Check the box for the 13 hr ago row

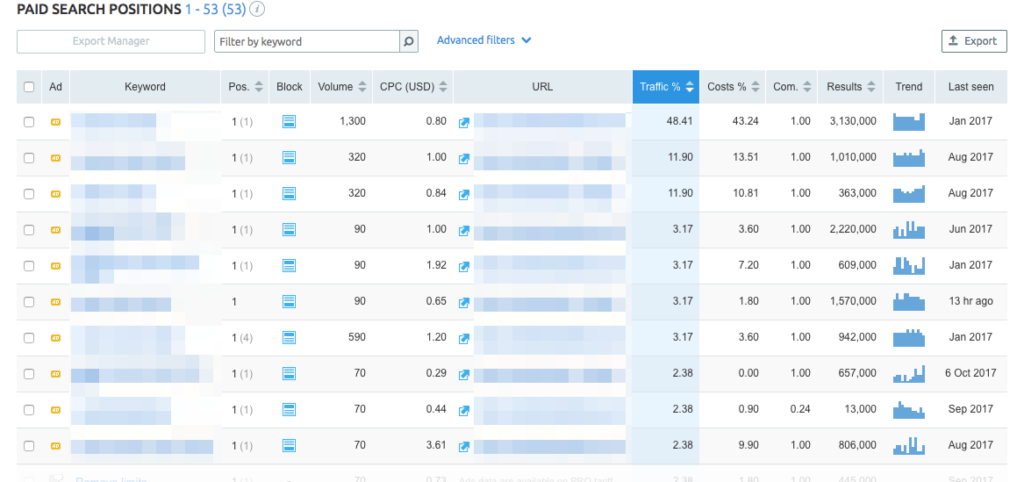(29, 302)
